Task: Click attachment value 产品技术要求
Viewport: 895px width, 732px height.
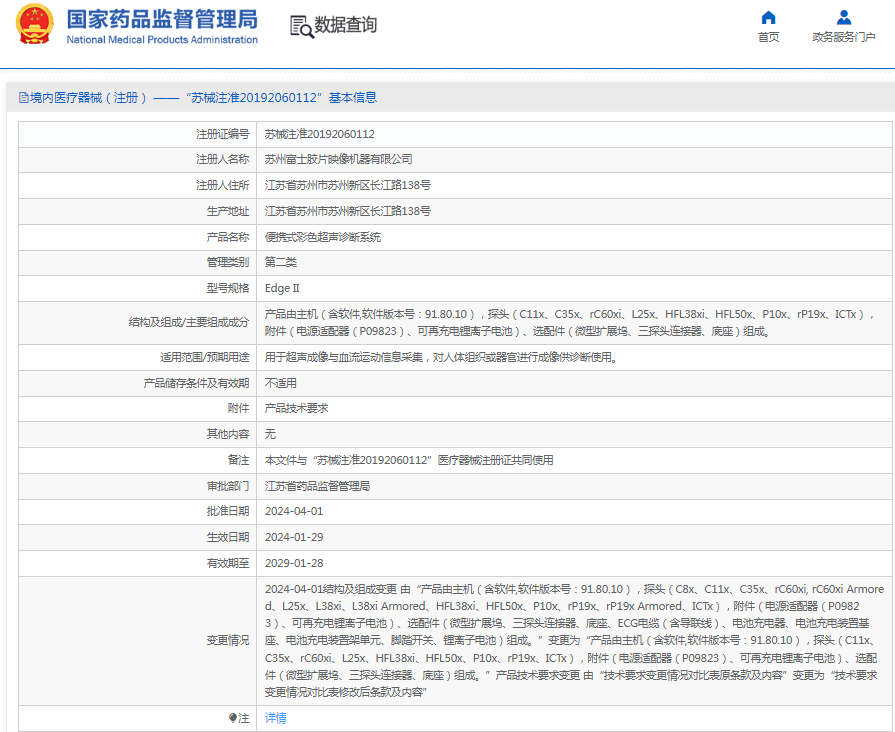Action: pos(296,408)
